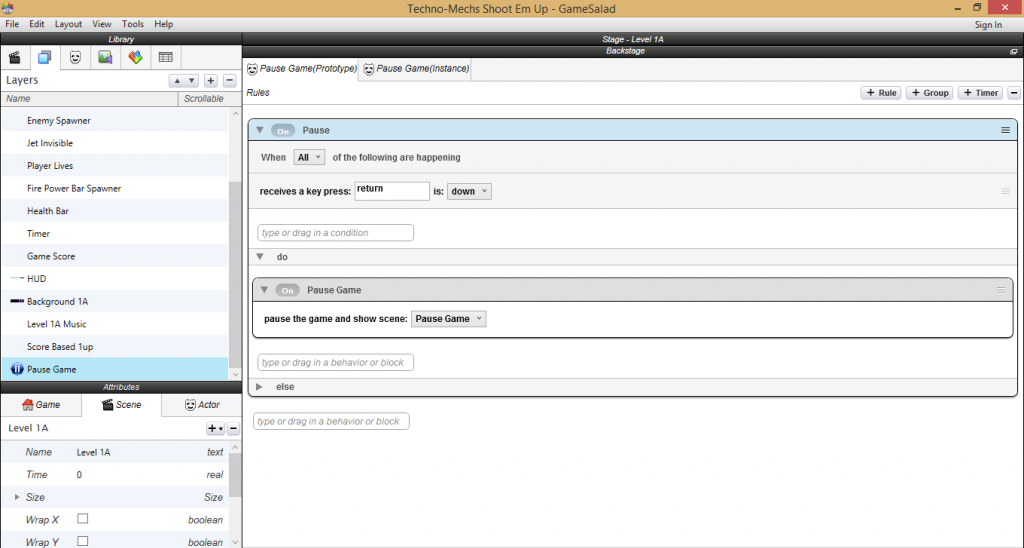Click the Attributes list vertical scrollbar
1024x548 pixels.
point(236,475)
